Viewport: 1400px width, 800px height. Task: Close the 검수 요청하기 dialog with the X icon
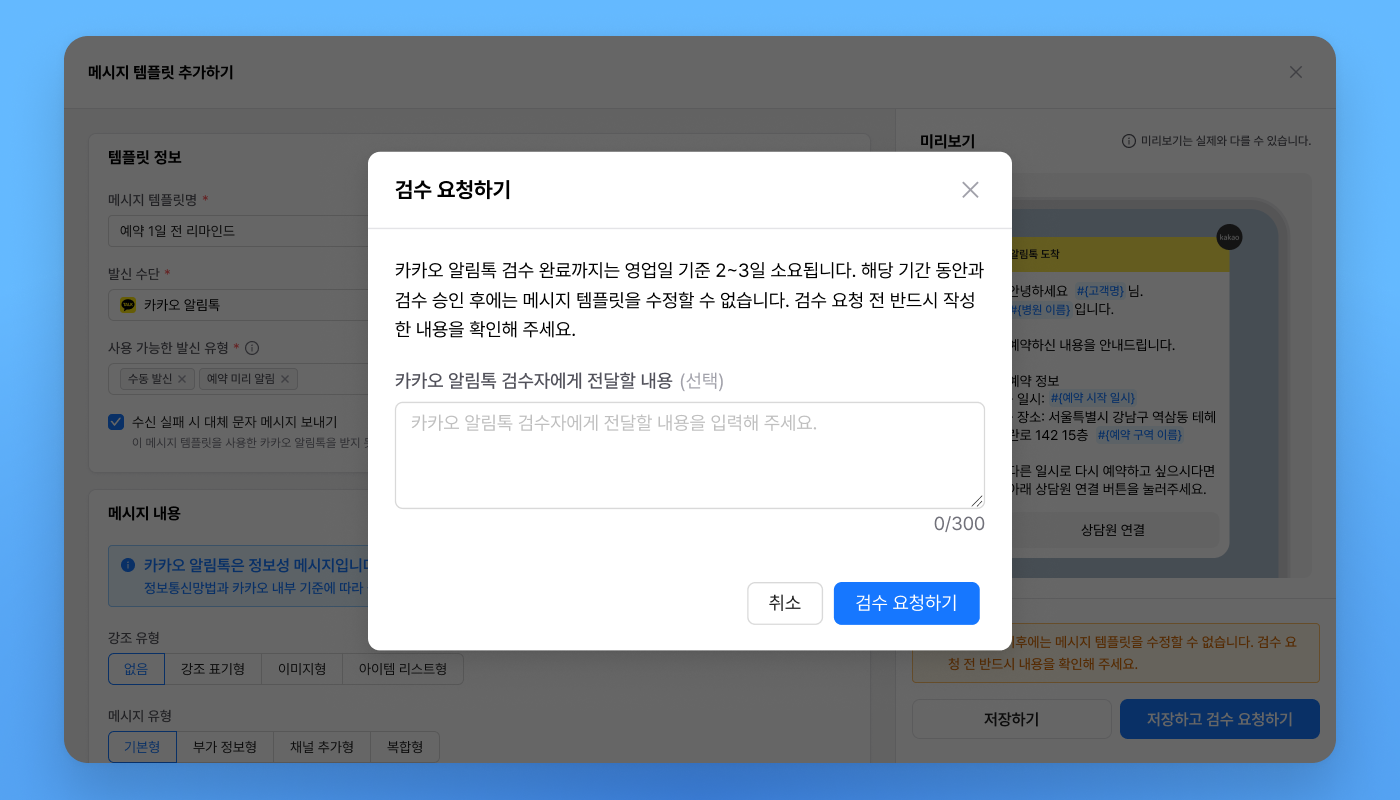pyautogui.click(x=970, y=190)
